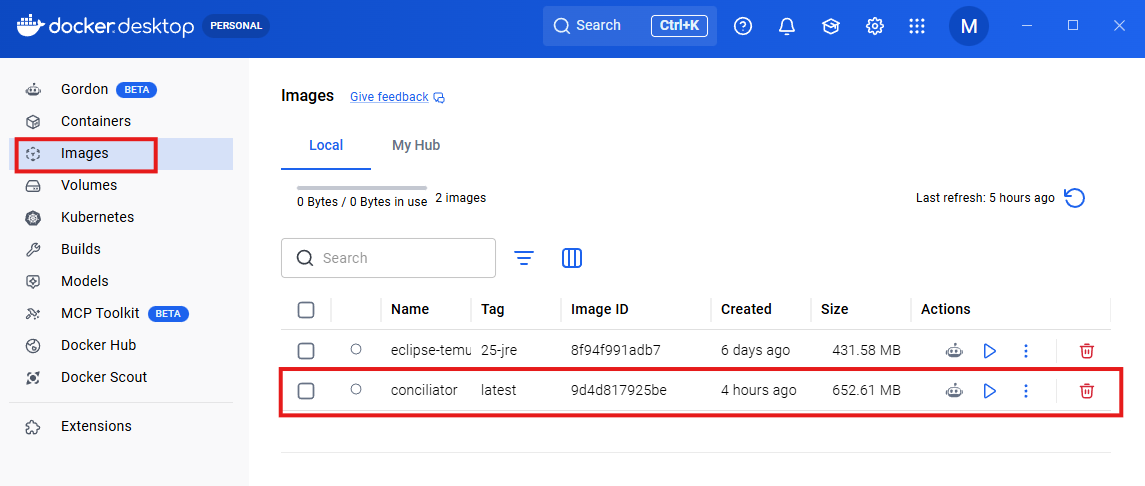The width and height of the screenshot is (1145, 486).
Task: Open the conciliator image name
Action: tap(424, 390)
